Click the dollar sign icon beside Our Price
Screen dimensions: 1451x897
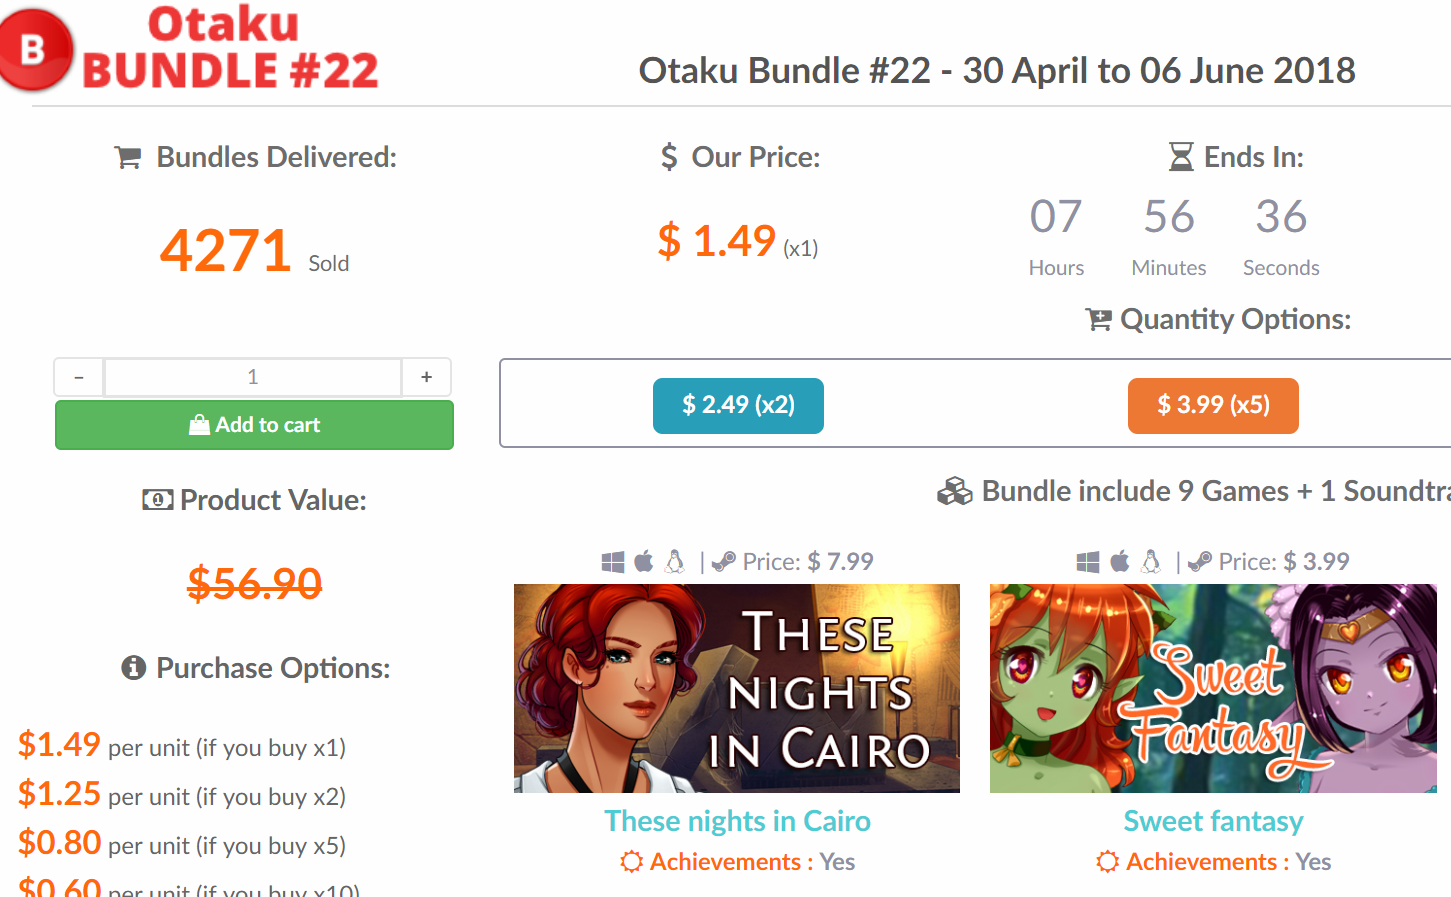[x=669, y=157]
